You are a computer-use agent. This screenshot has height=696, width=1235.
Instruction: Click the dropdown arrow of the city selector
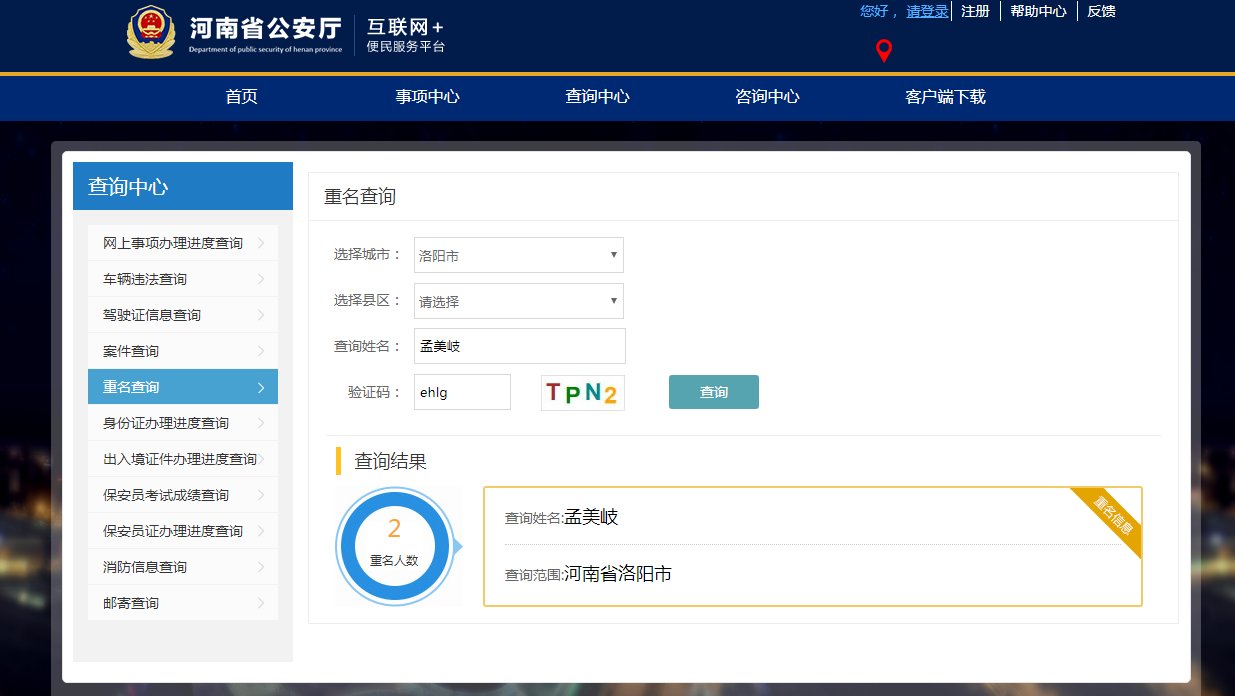[613, 255]
